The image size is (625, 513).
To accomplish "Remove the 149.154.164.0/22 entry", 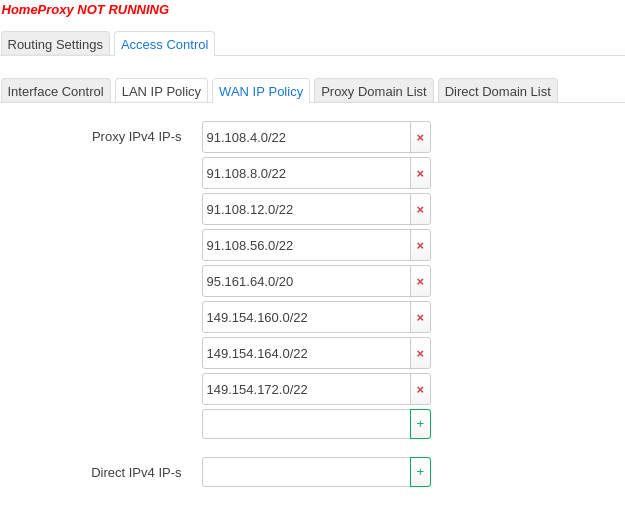I will pyautogui.click(x=420, y=353).
